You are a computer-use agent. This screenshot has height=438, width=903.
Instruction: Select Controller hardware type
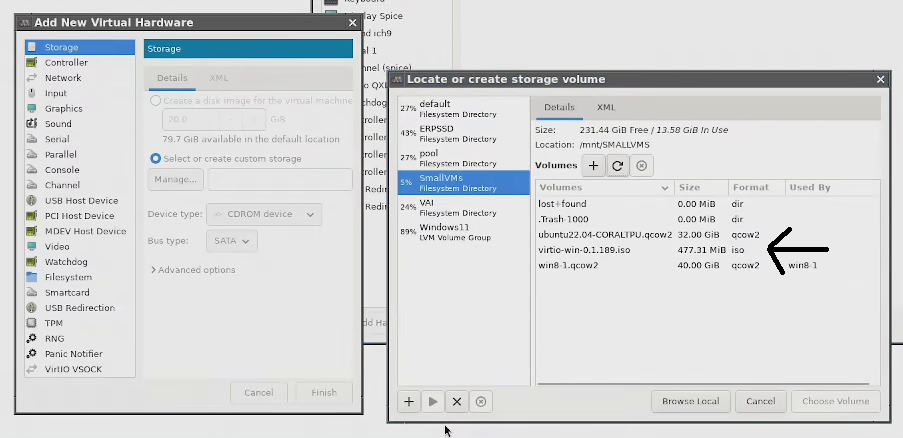pyautogui.click(x=80, y=63)
